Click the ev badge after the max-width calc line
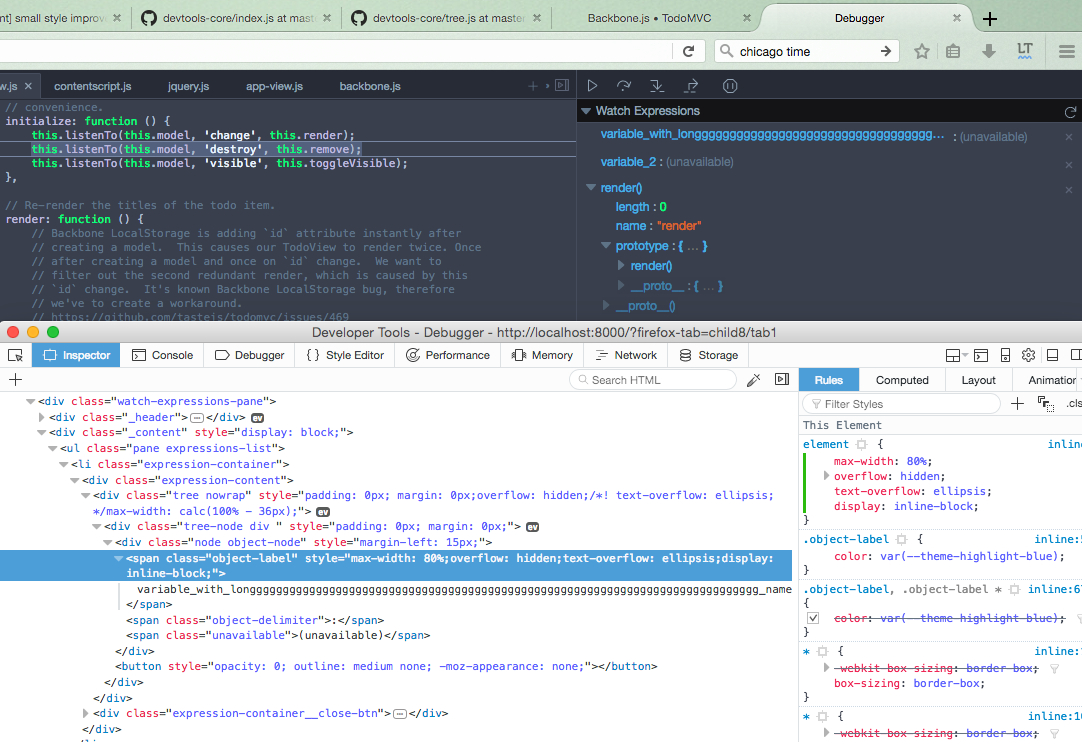Image resolution: width=1082 pixels, height=742 pixels. 323,512
